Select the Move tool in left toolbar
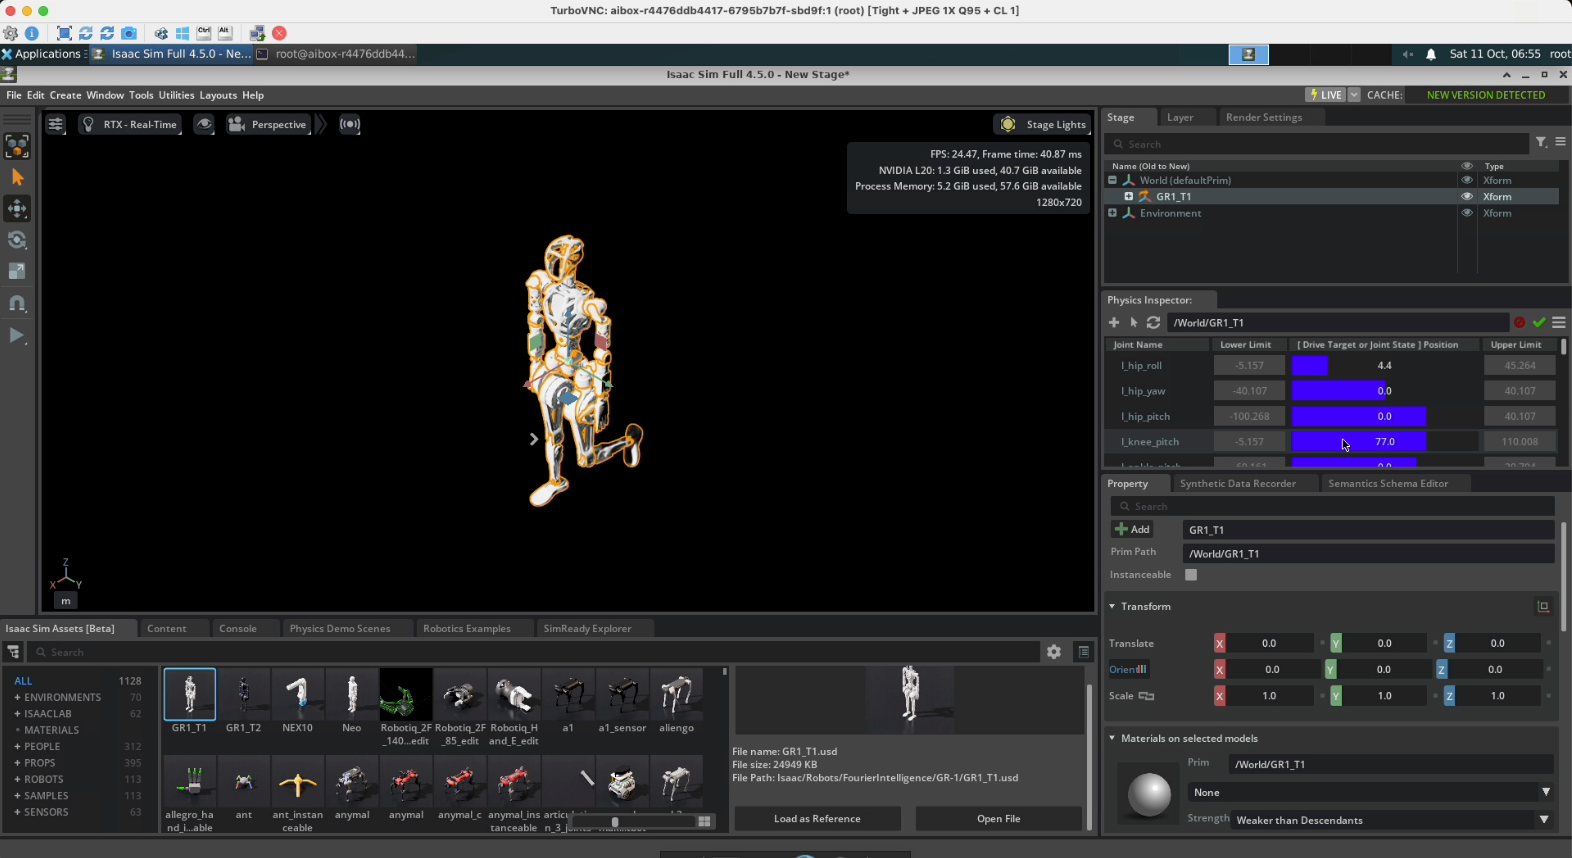Image resolution: width=1572 pixels, height=858 pixels. pyautogui.click(x=17, y=209)
